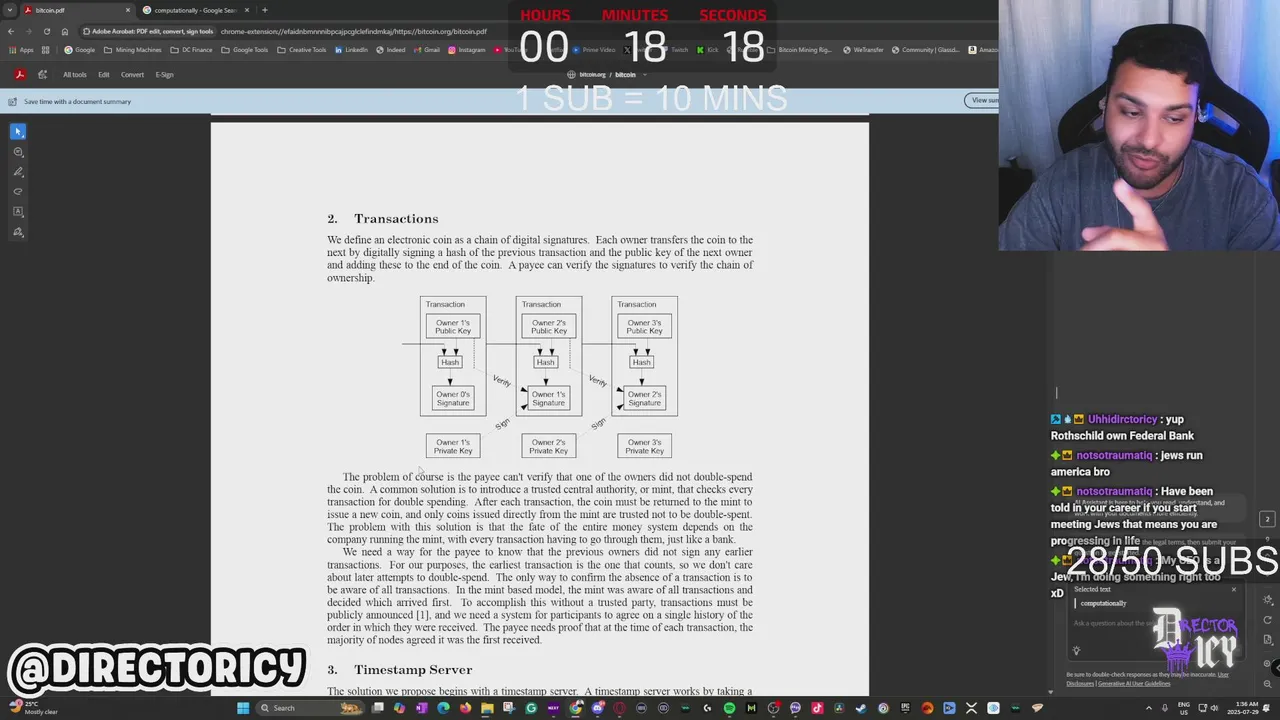This screenshot has height=720, width=1280.
Task: Open the Convert menu
Action: coord(132,74)
